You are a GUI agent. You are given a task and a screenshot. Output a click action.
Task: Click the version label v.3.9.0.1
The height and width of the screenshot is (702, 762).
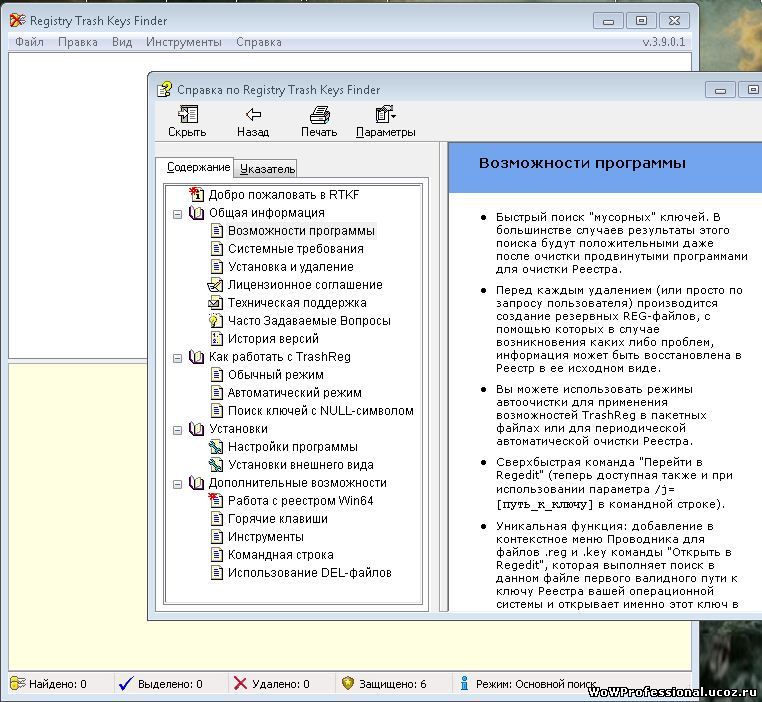click(664, 42)
